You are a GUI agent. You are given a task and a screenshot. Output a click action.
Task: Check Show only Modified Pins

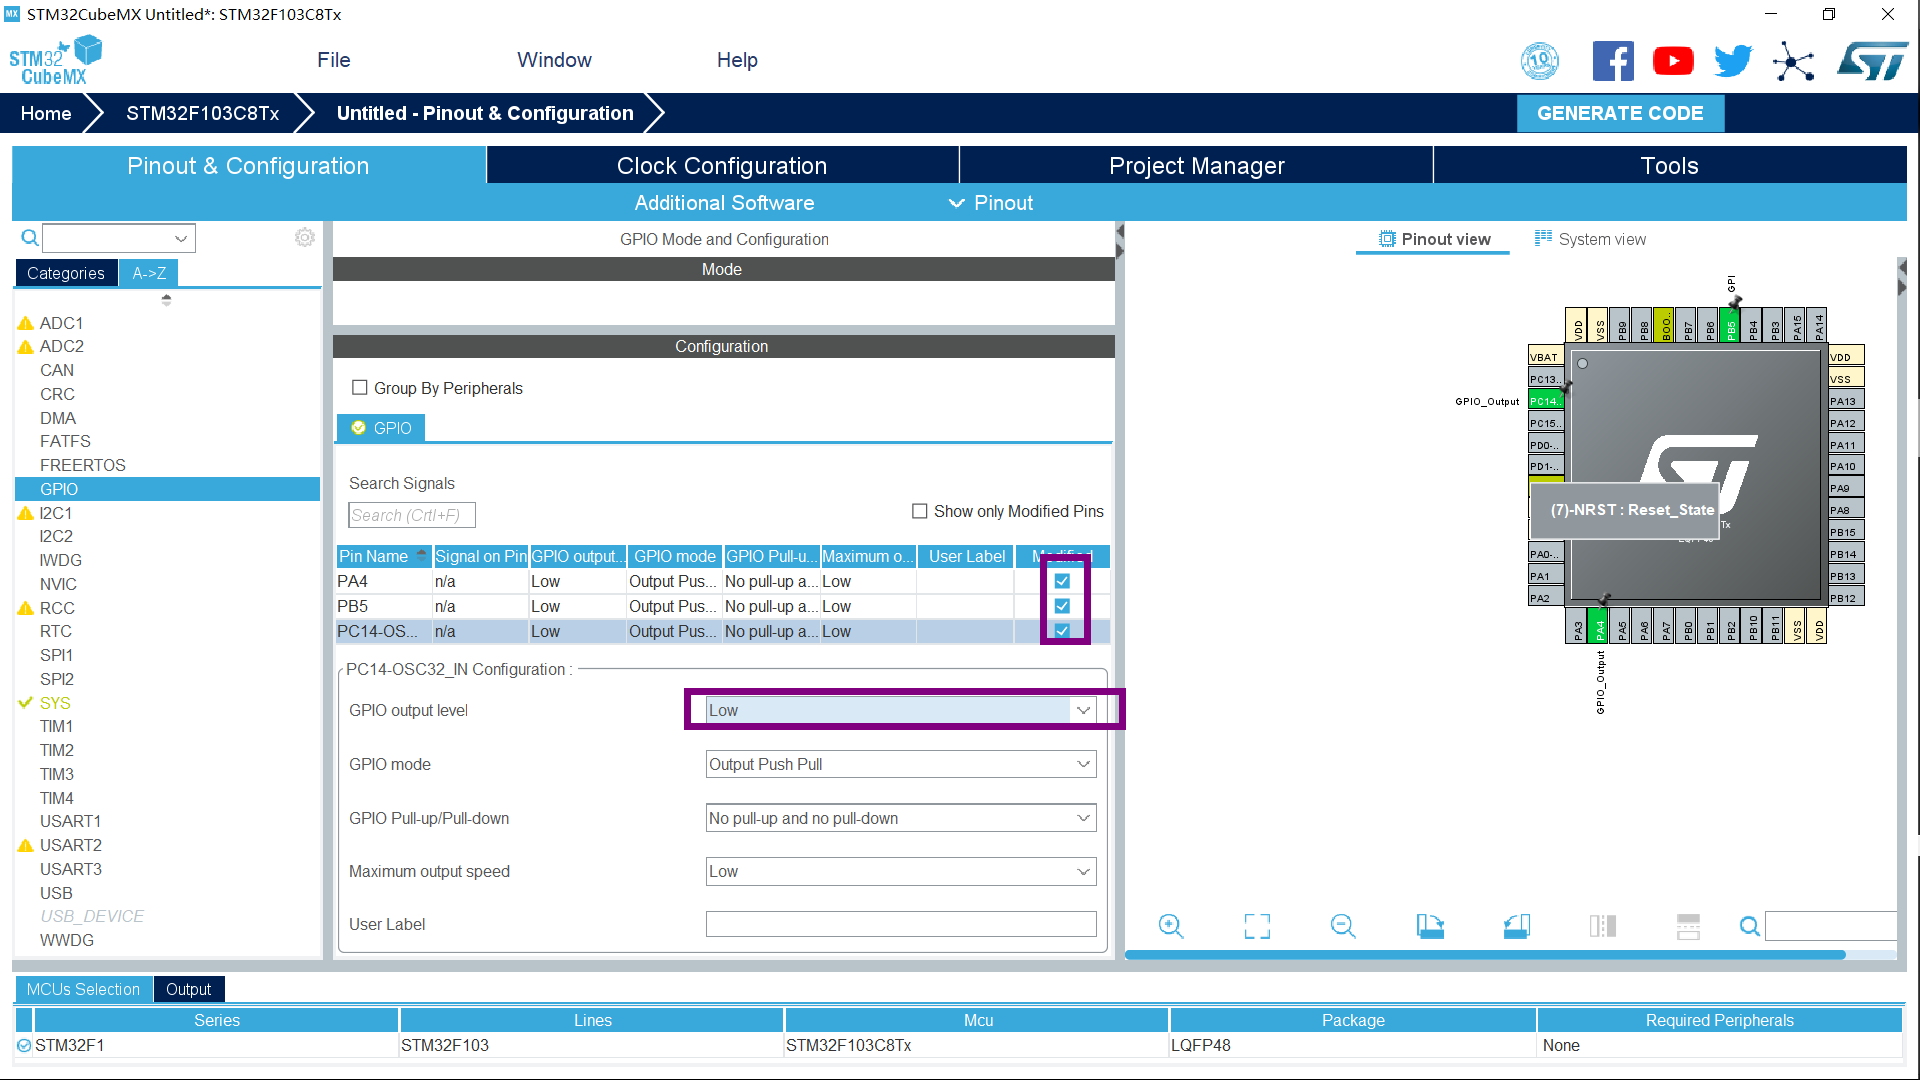pyautogui.click(x=920, y=511)
